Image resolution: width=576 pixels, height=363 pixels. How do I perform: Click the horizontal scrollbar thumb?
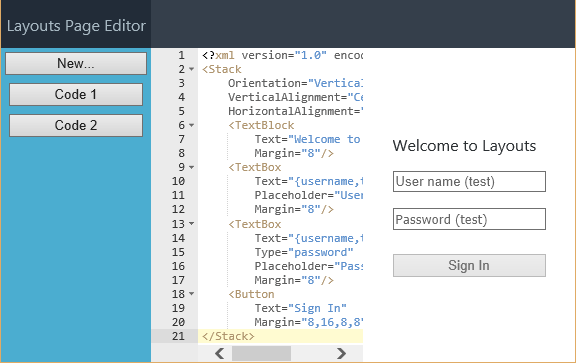tap(262, 353)
